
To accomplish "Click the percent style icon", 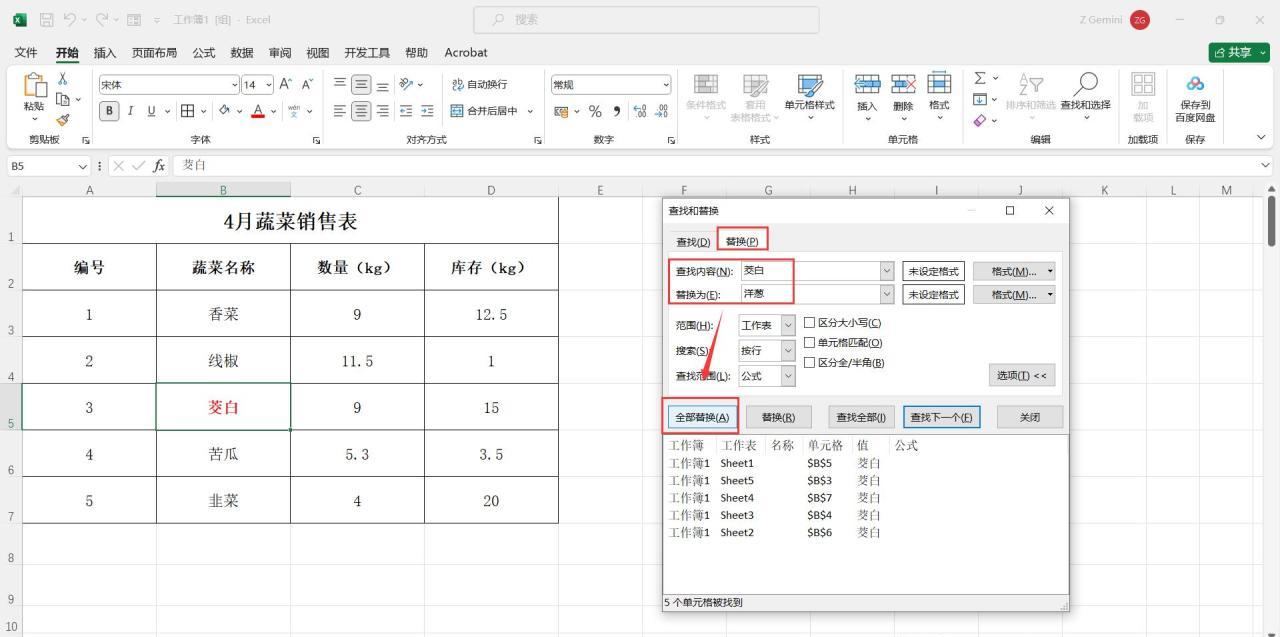I will tap(595, 110).
